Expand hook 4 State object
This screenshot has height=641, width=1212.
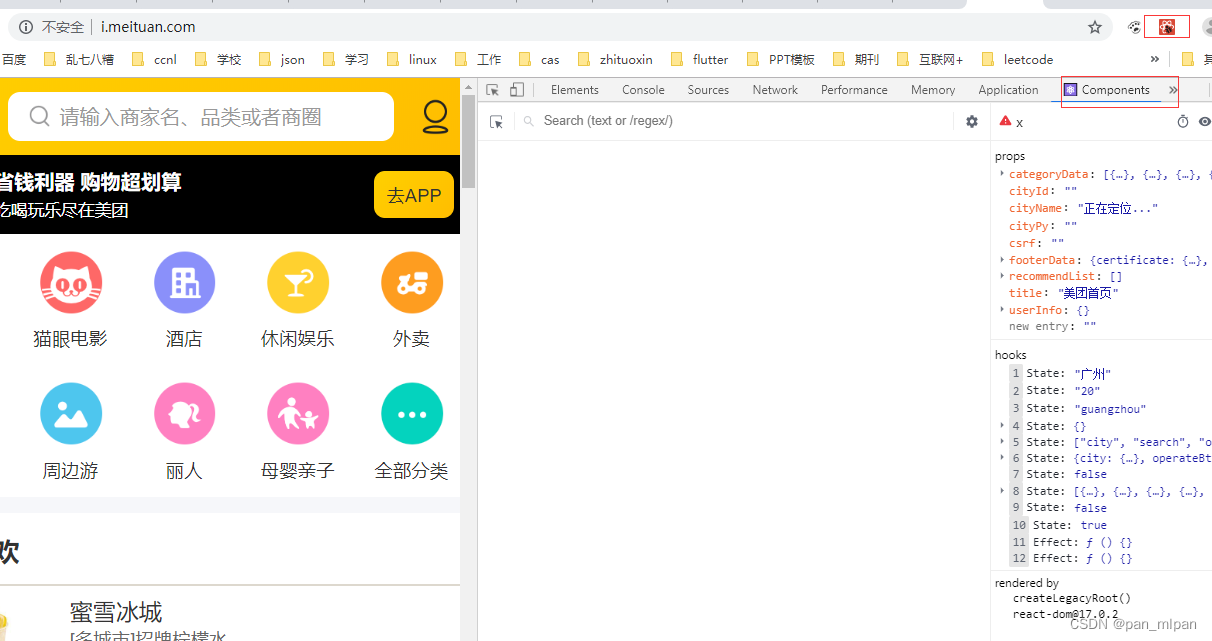[1002, 425]
